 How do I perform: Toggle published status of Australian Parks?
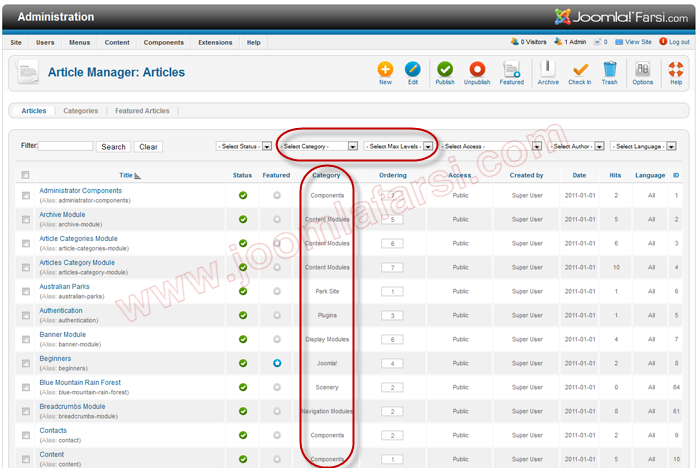coord(243,291)
